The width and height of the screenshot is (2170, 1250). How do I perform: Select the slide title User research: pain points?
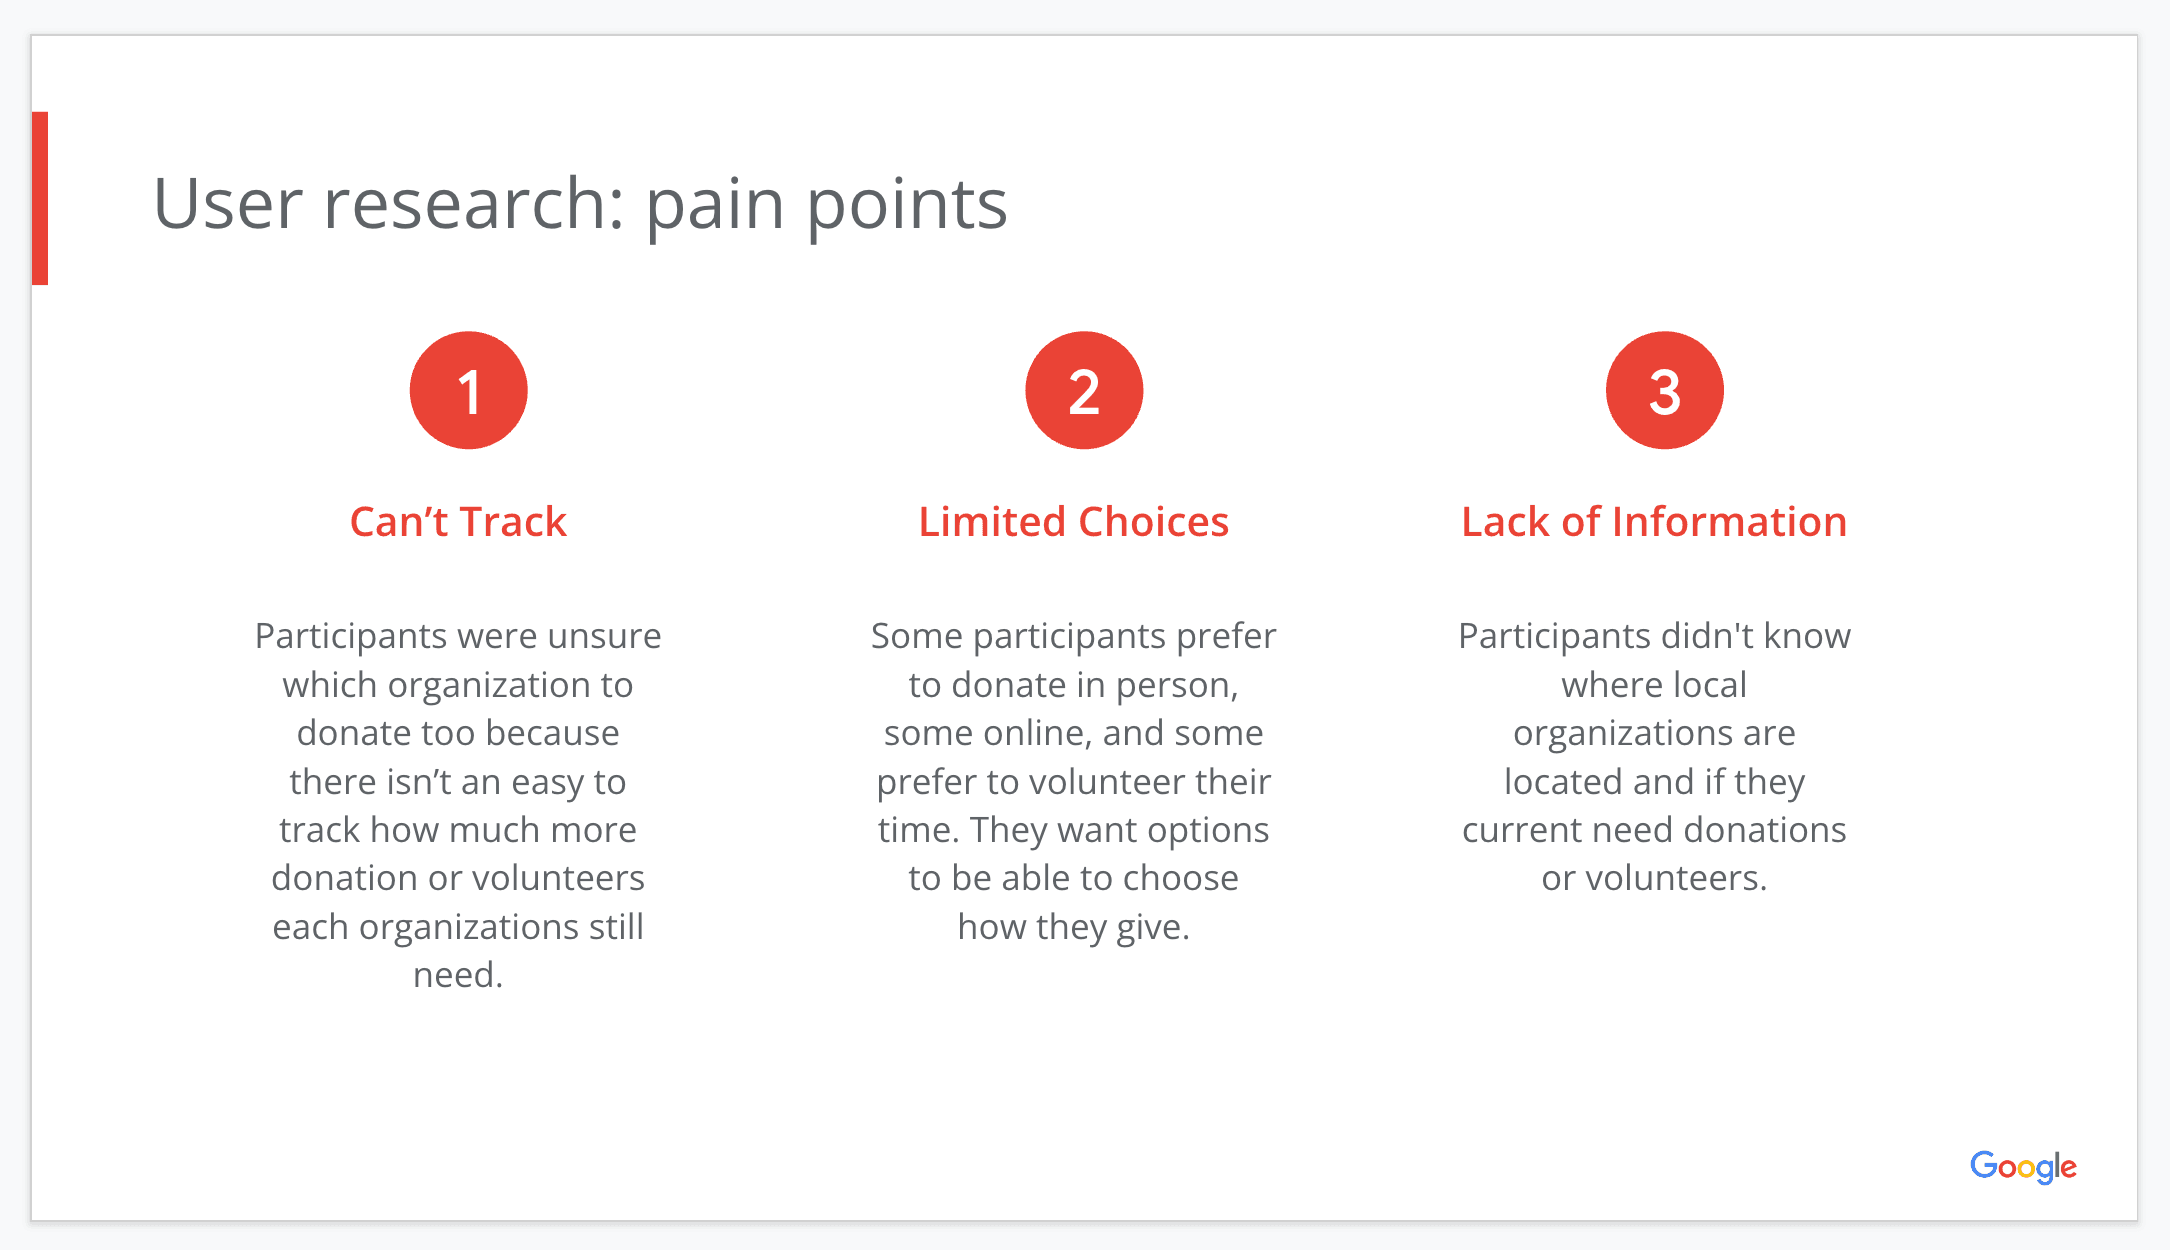[580, 205]
